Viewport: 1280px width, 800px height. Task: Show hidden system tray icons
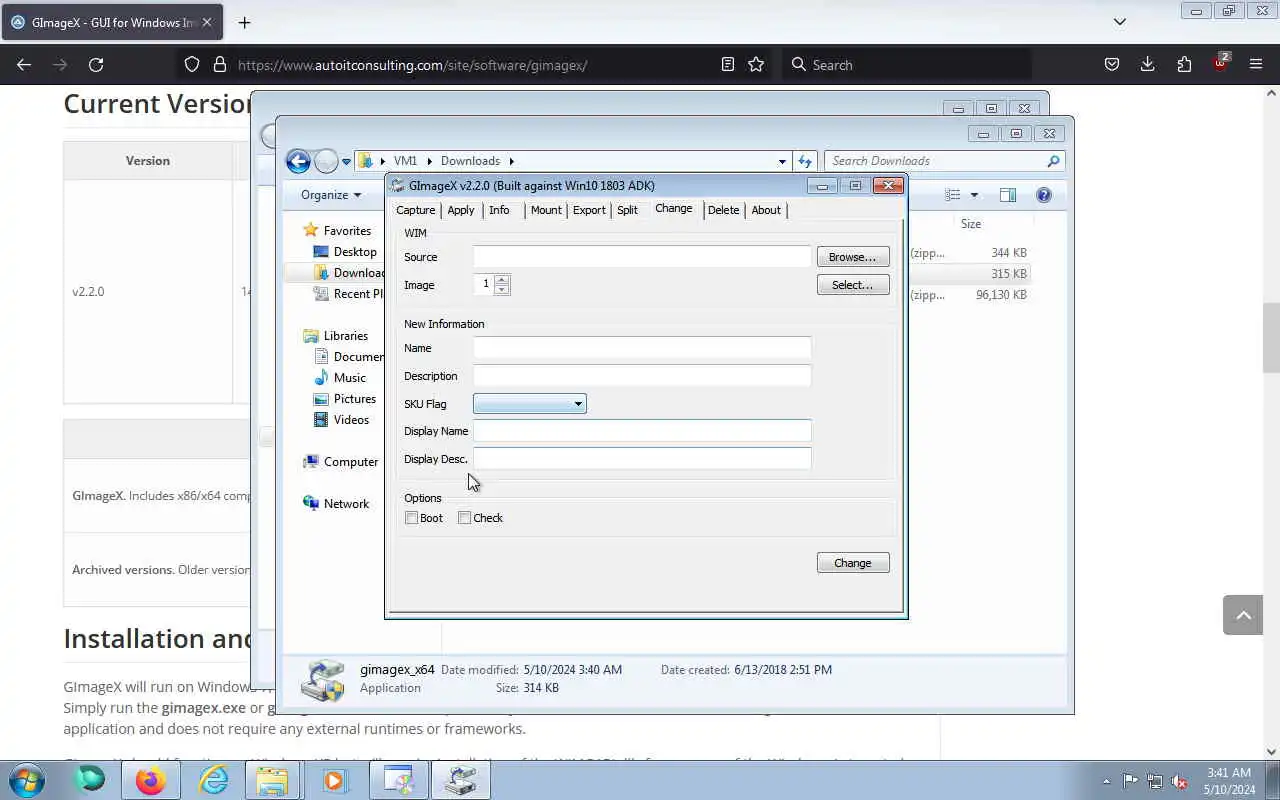[1106, 781]
